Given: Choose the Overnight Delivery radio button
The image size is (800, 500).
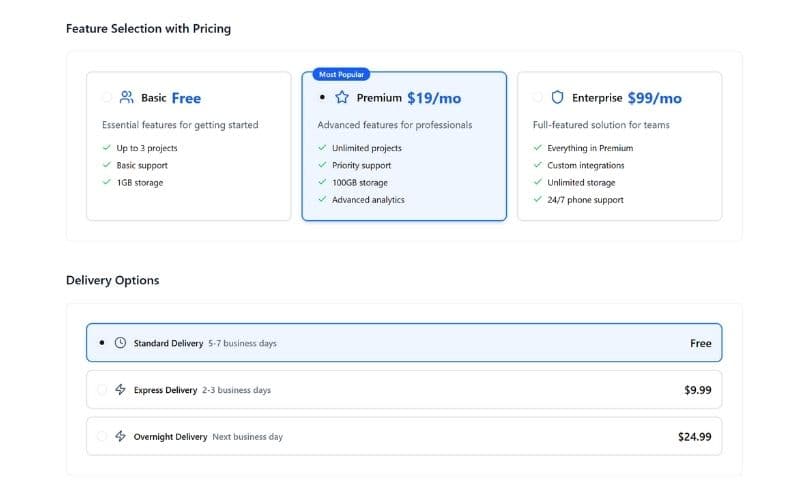Looking at the screenshot, I should pos(102,437).
